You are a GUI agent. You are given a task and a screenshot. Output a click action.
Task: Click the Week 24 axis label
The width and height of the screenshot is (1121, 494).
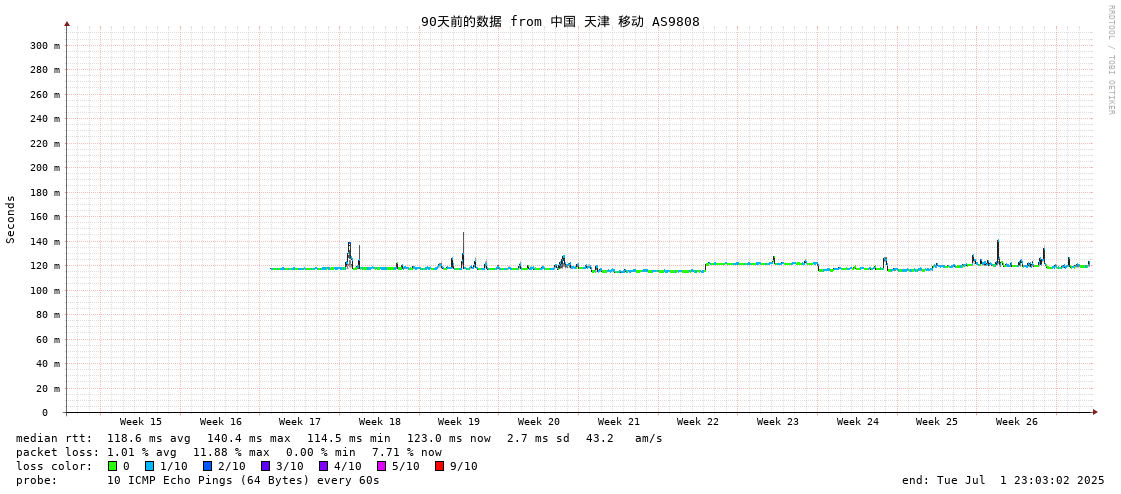[857, 422]
